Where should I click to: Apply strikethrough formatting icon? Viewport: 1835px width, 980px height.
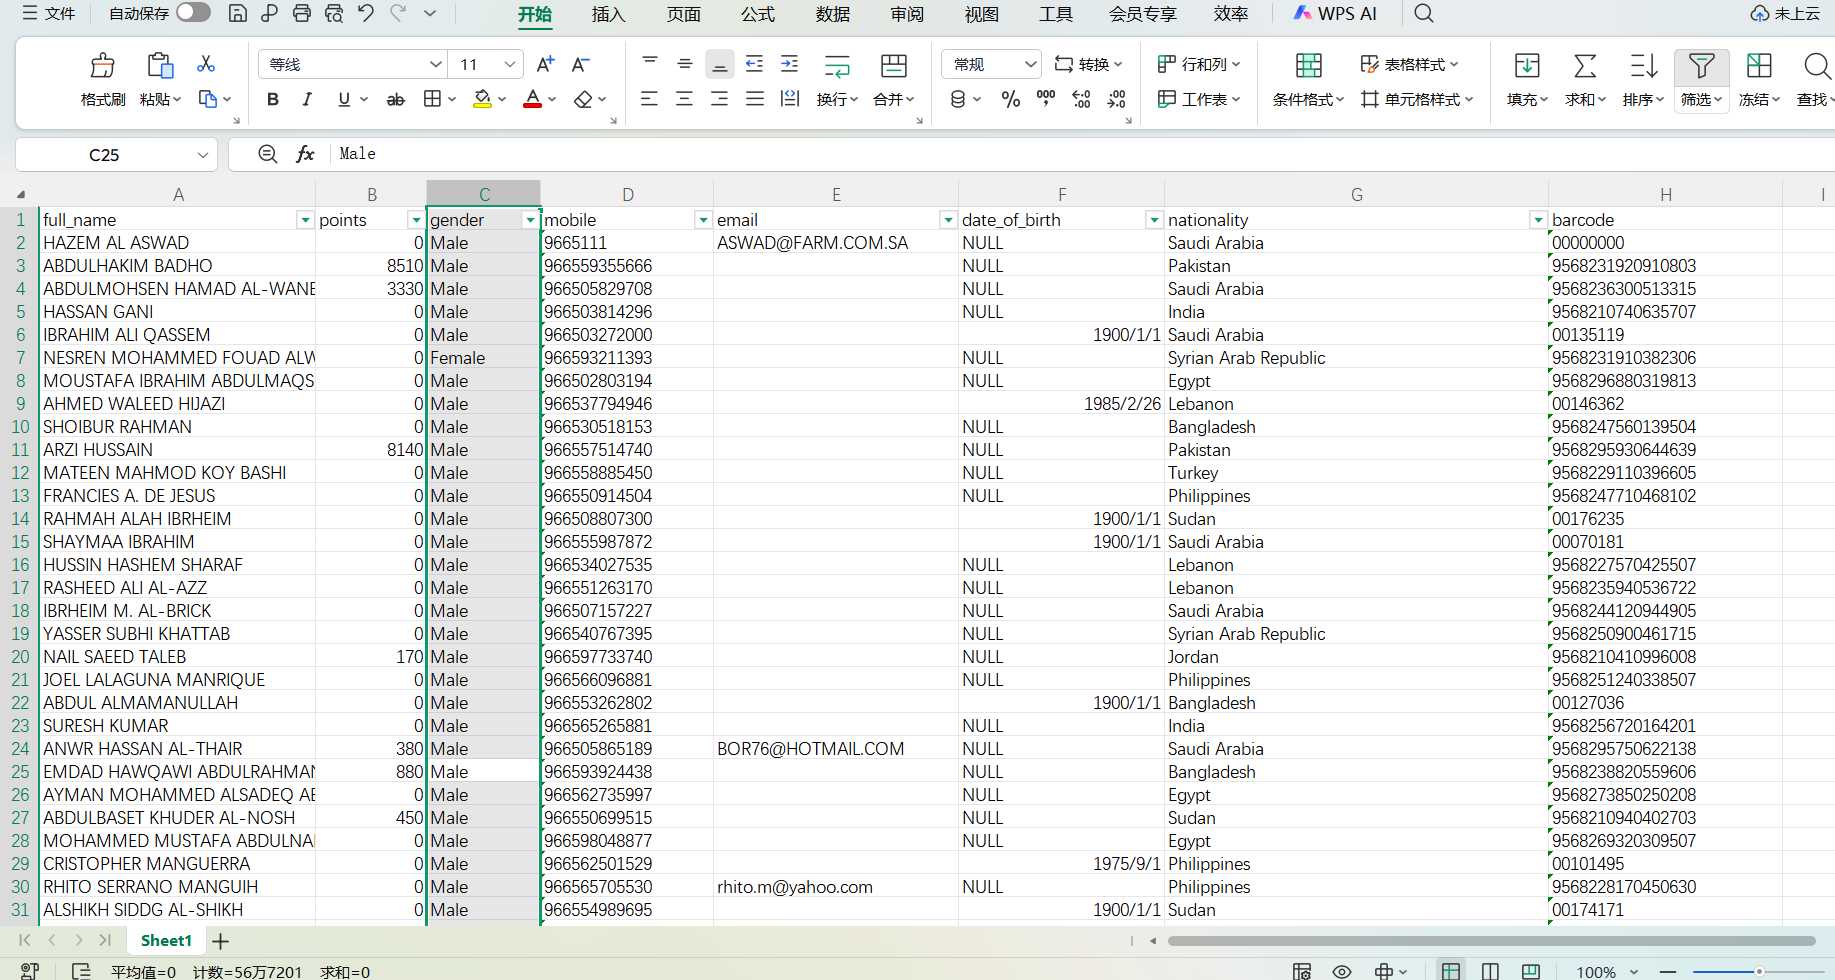tap(396, 99)
